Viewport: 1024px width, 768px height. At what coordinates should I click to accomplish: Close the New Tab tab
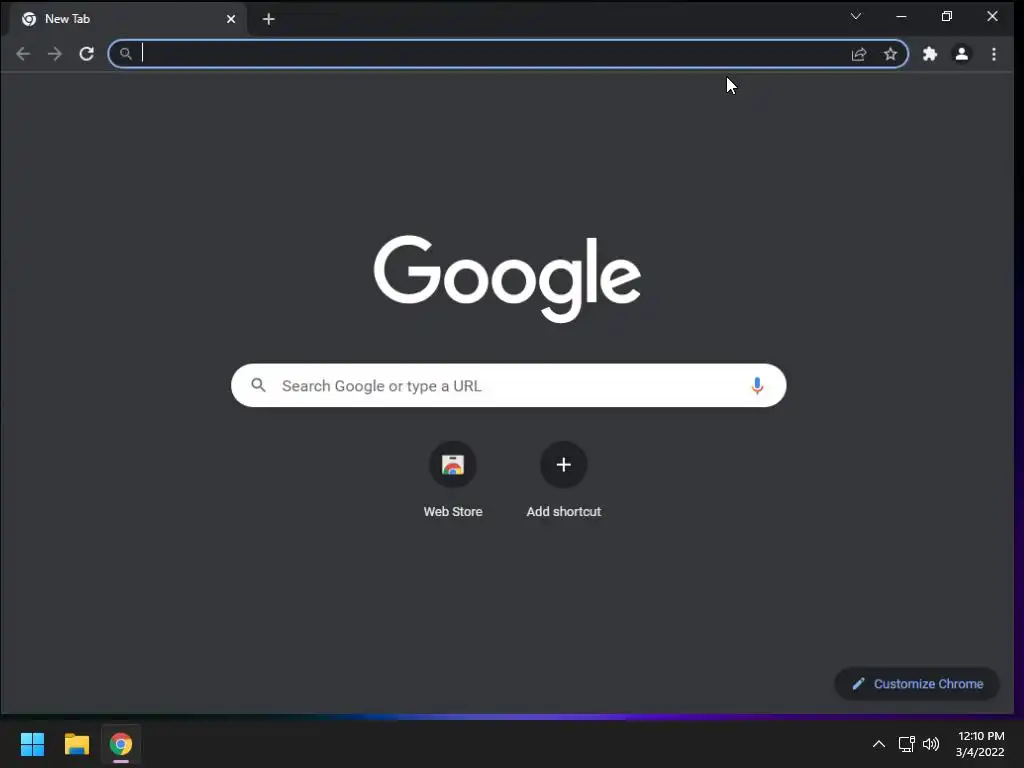point(231,19)
